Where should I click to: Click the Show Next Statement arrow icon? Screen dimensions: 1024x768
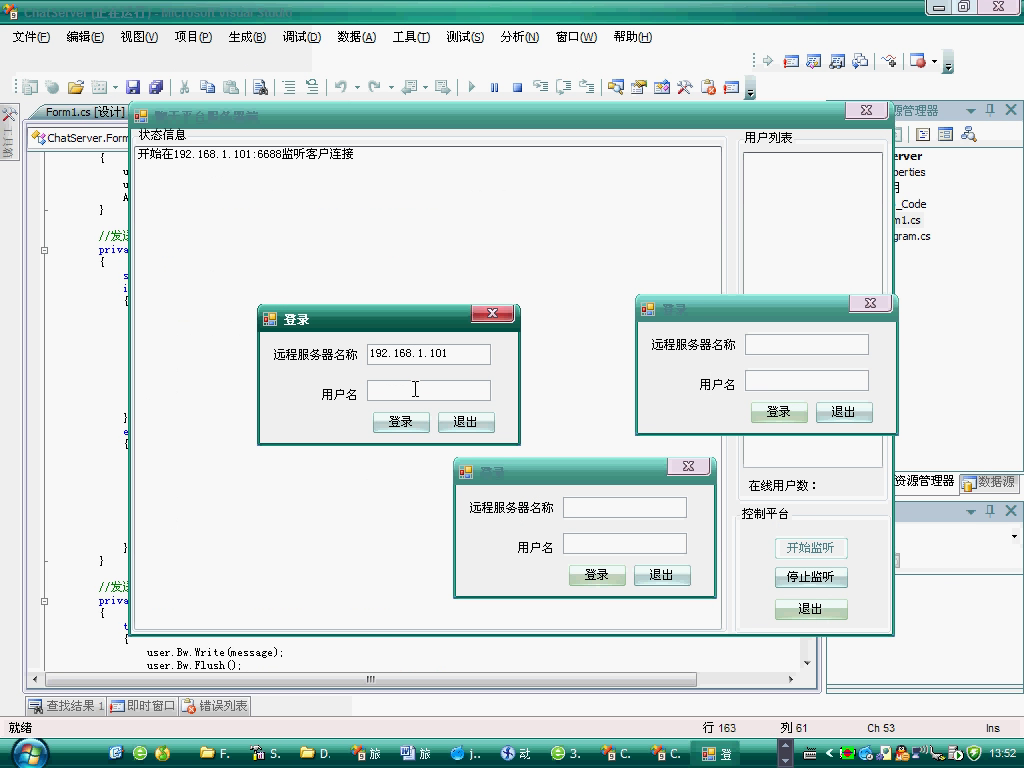[768, 61]
